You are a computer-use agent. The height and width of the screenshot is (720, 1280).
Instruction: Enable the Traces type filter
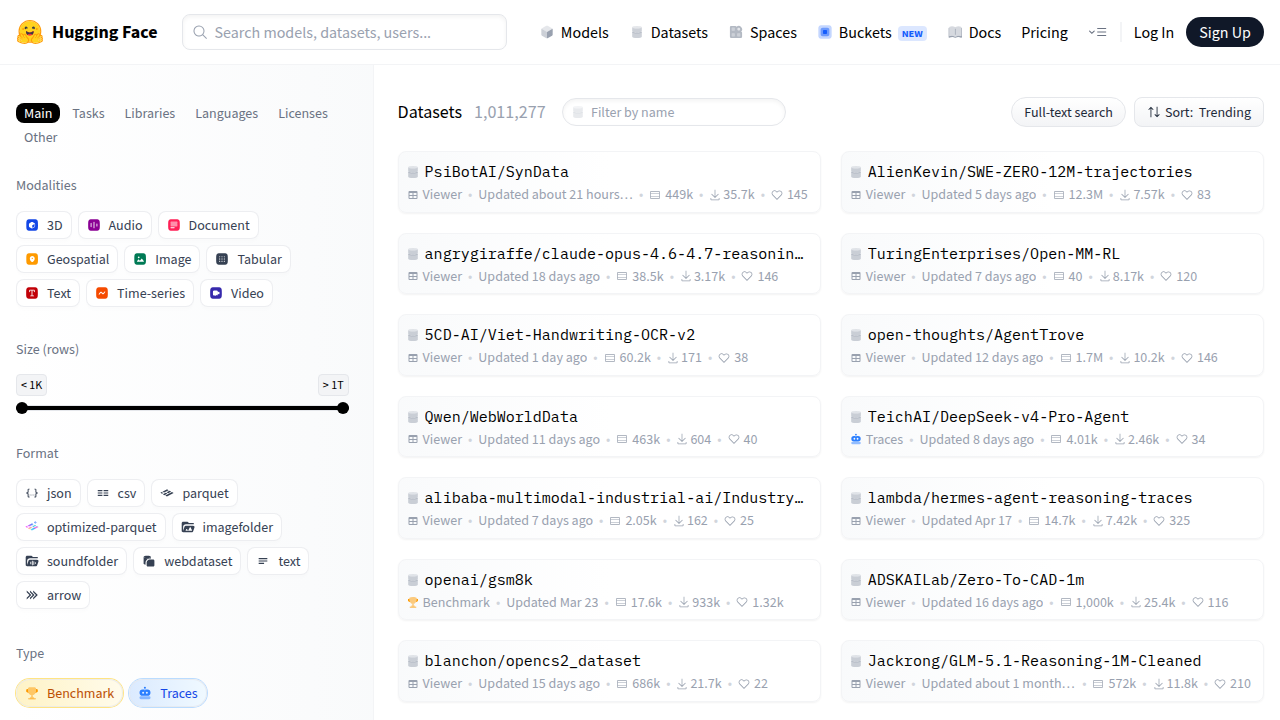pyautogui.click(x=168, y=693)
